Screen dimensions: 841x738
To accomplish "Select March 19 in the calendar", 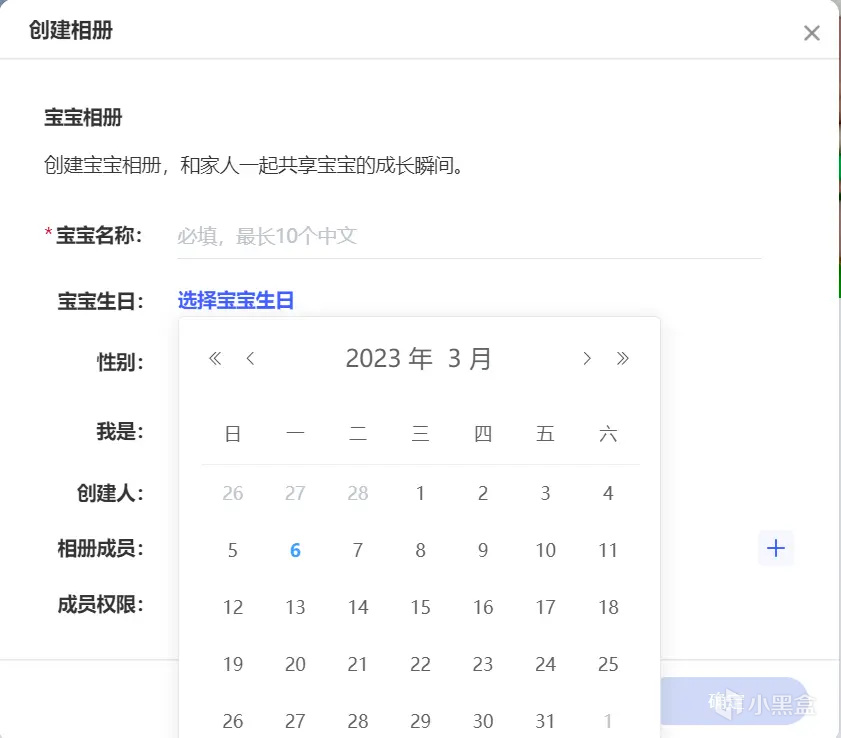I will click(x=233, y=665).
